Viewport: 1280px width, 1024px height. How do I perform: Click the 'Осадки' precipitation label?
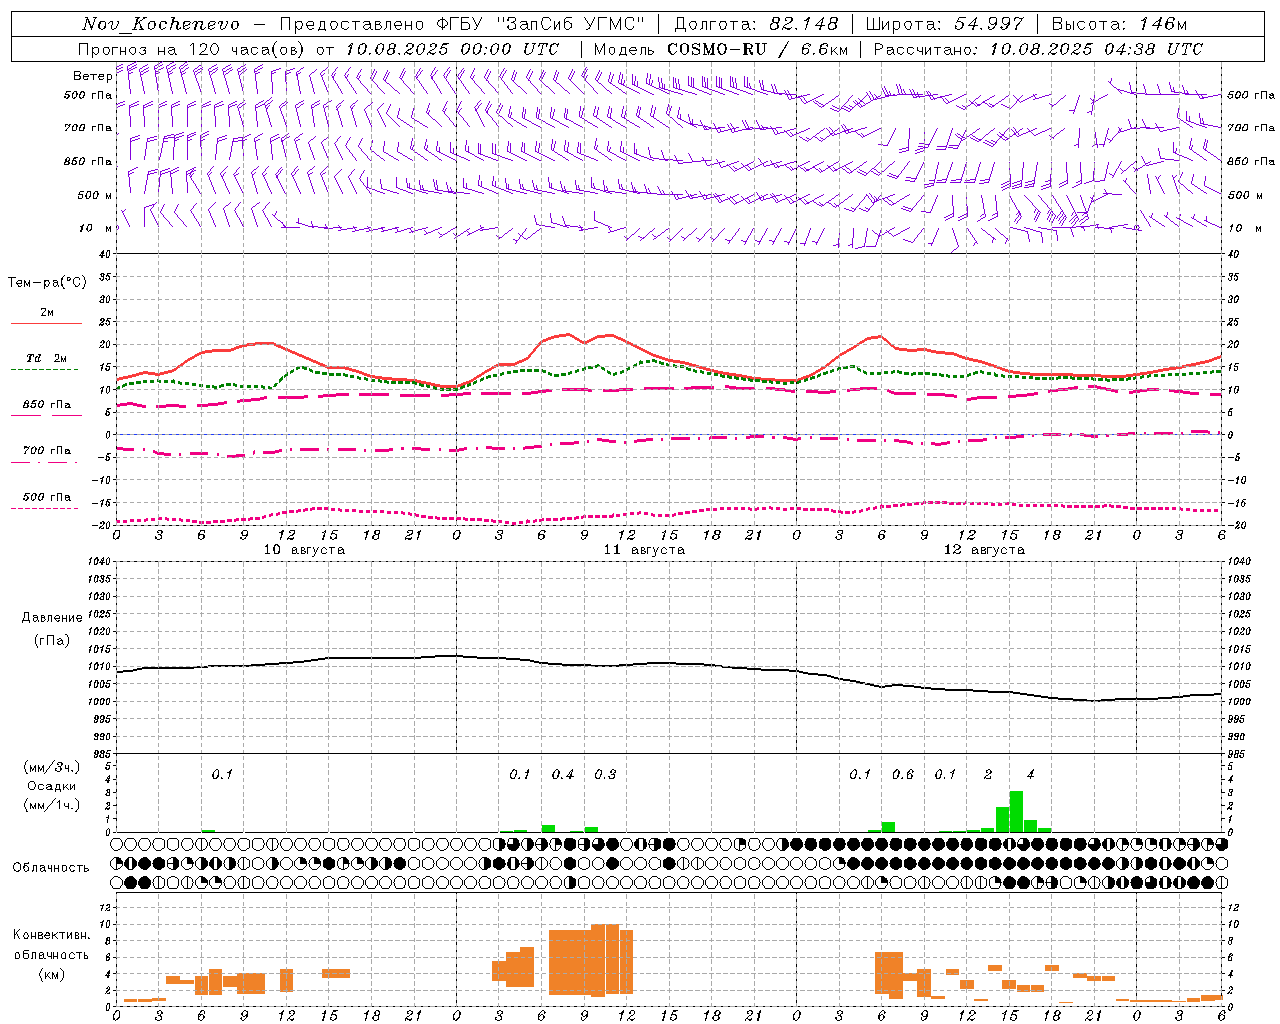point(51,786)
